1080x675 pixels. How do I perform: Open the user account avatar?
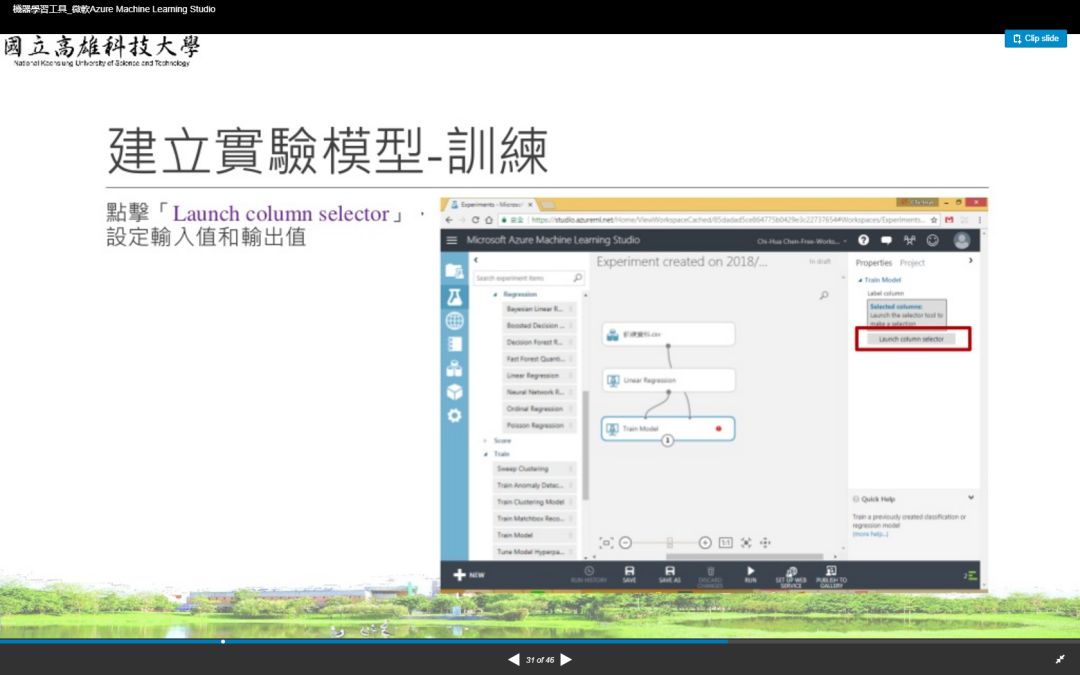tap(962, 240)
